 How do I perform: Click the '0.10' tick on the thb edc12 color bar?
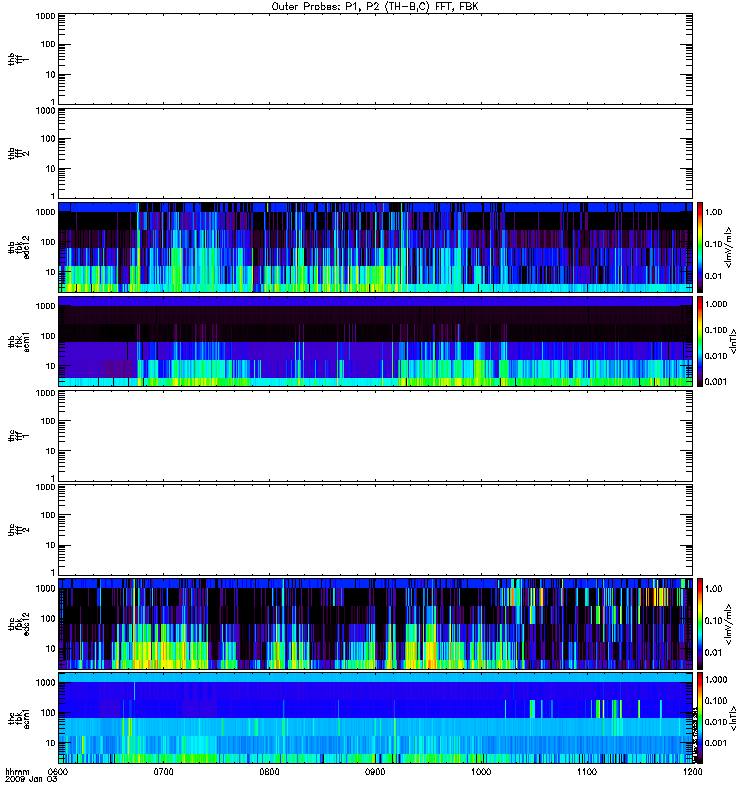(x=713, y=244)
